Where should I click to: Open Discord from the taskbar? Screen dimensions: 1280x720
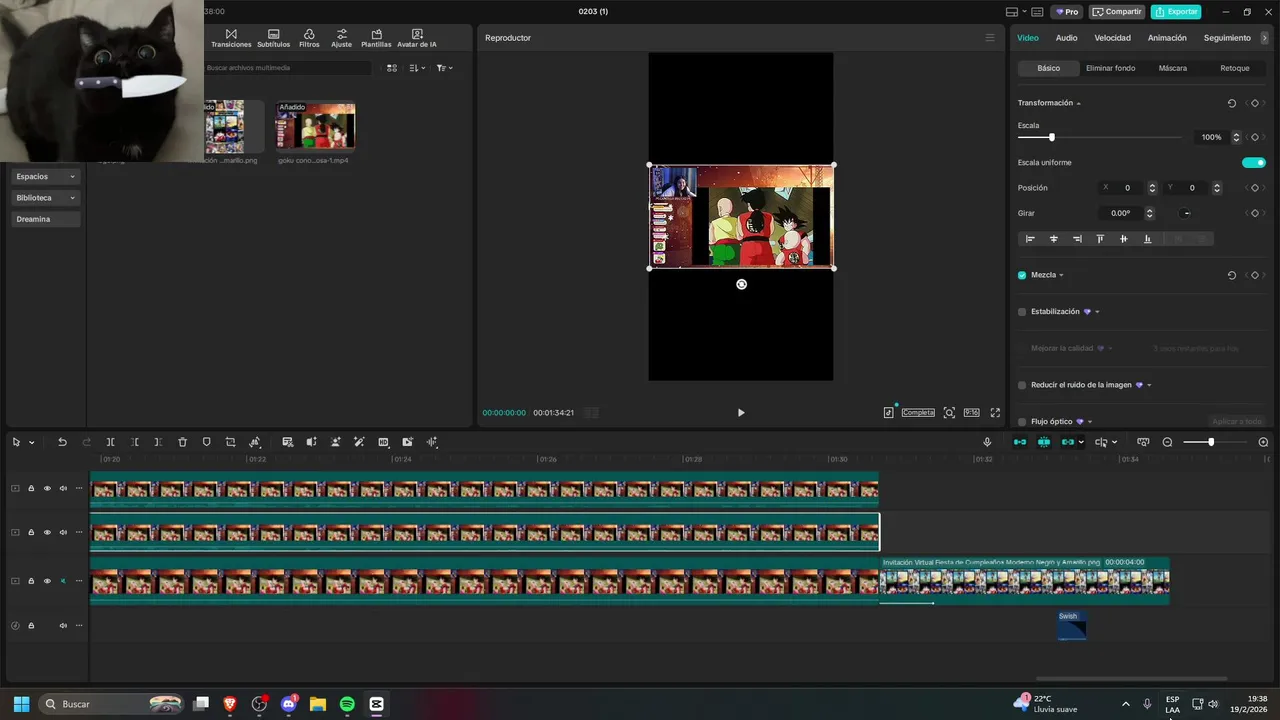(x=289, y=704)
